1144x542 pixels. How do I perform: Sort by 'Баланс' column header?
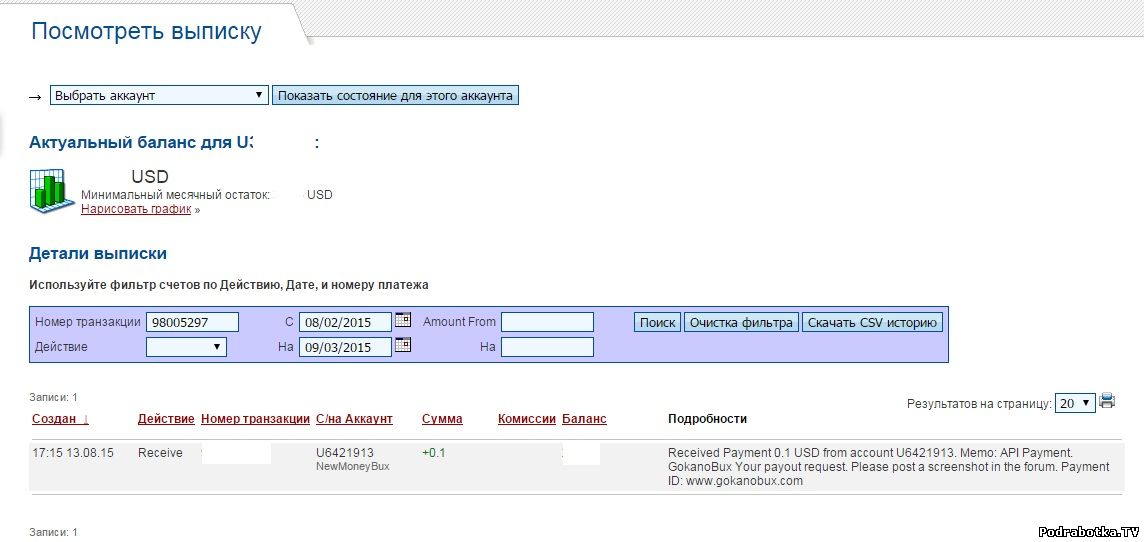[x=584, y=419]
